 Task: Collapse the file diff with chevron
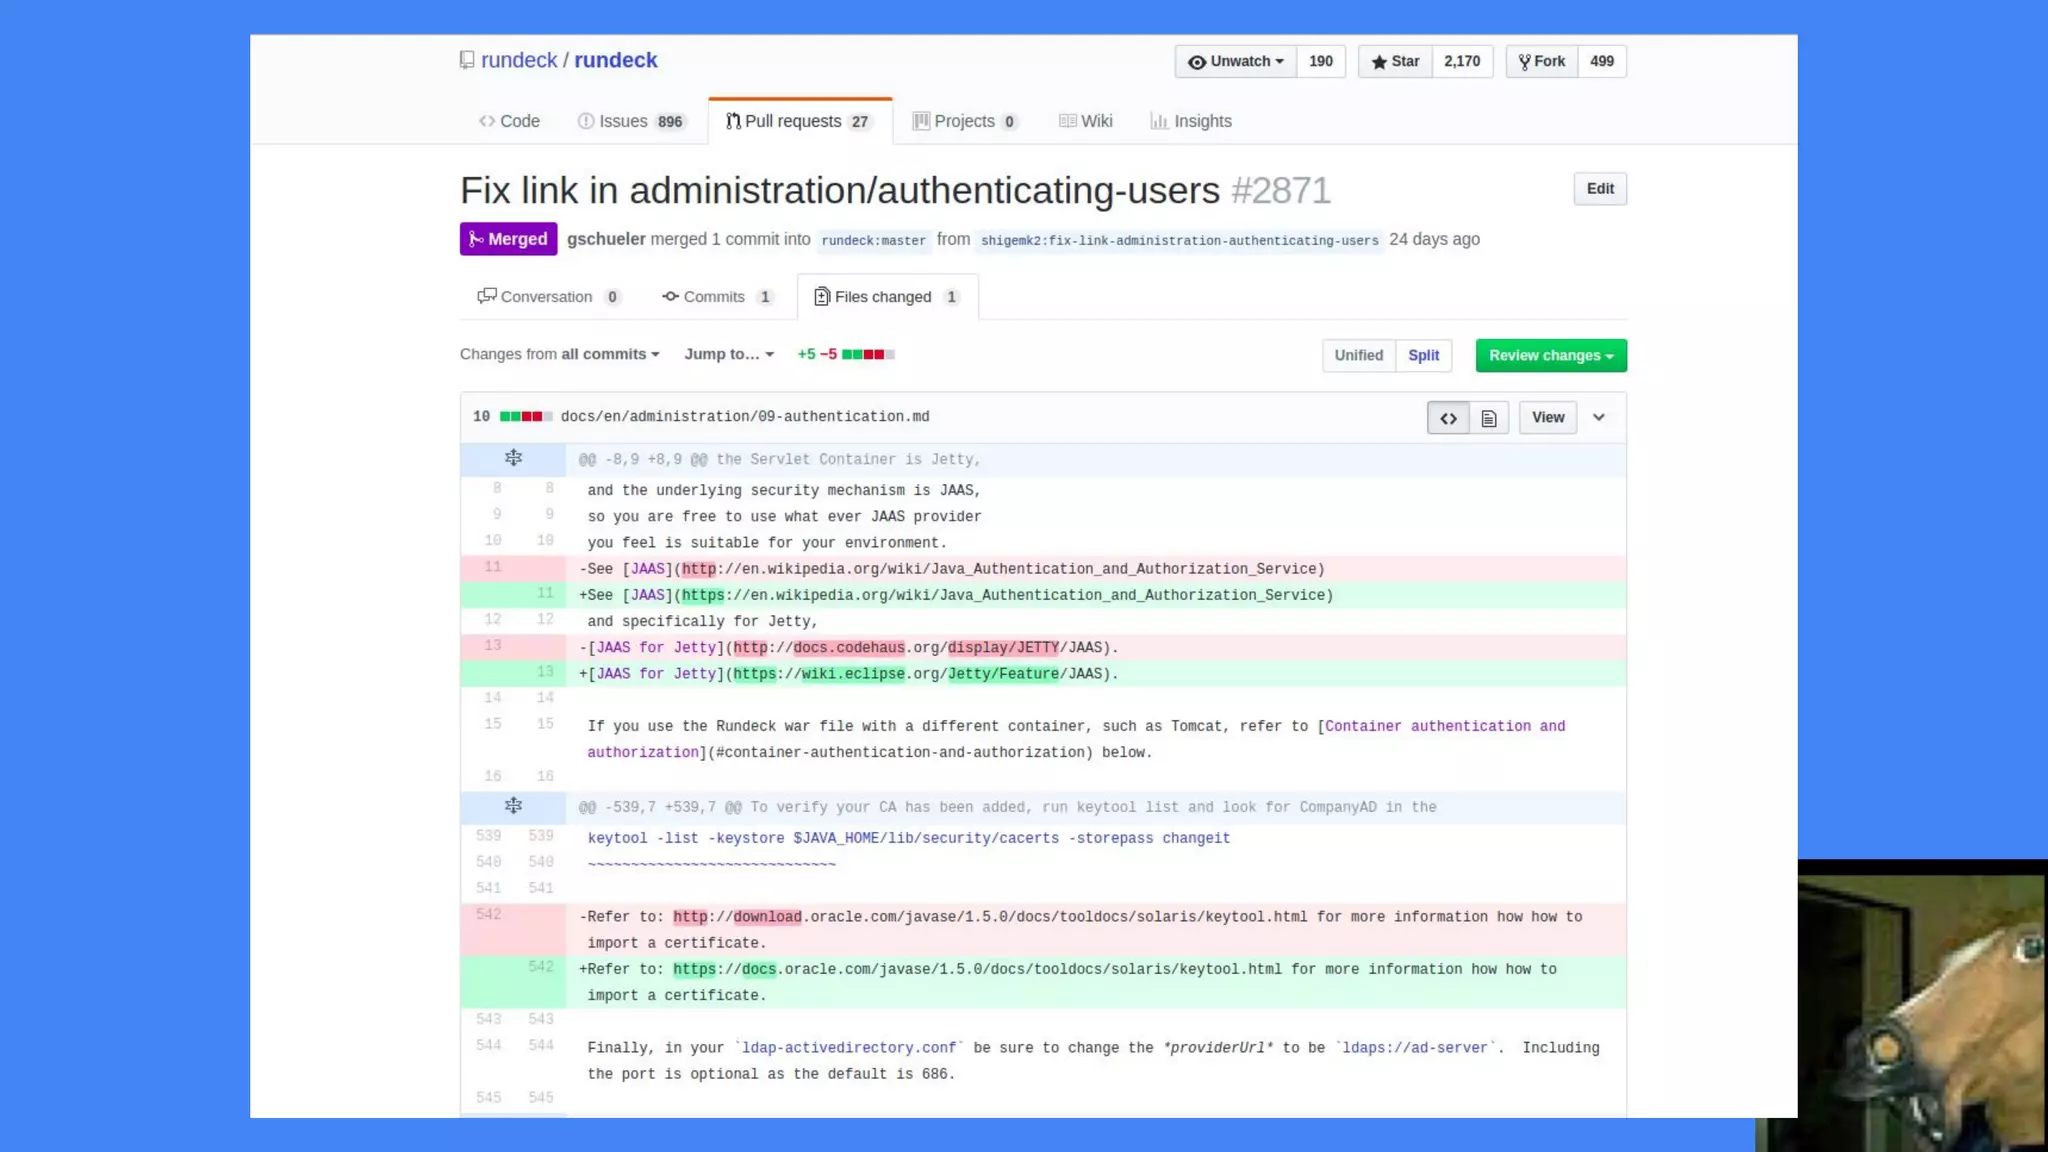click(x=1599, y=418)
